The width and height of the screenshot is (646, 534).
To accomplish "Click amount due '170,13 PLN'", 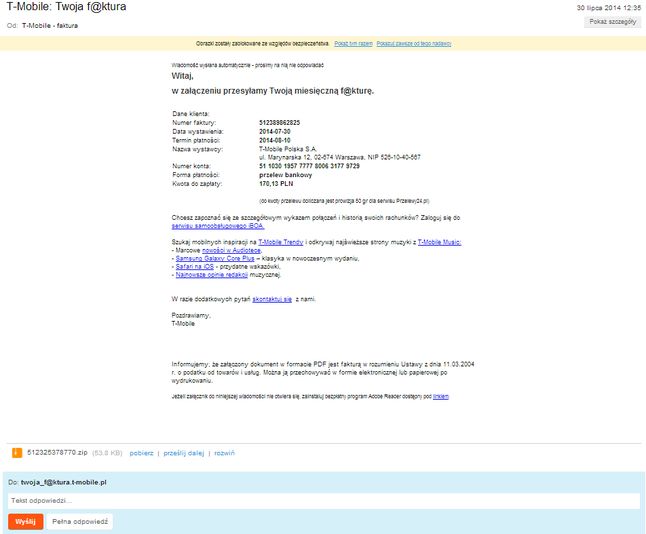I will (276, 184).
